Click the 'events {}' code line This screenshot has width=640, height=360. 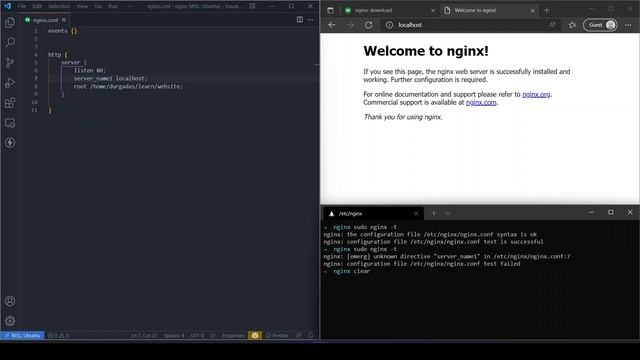pos(62,31)
